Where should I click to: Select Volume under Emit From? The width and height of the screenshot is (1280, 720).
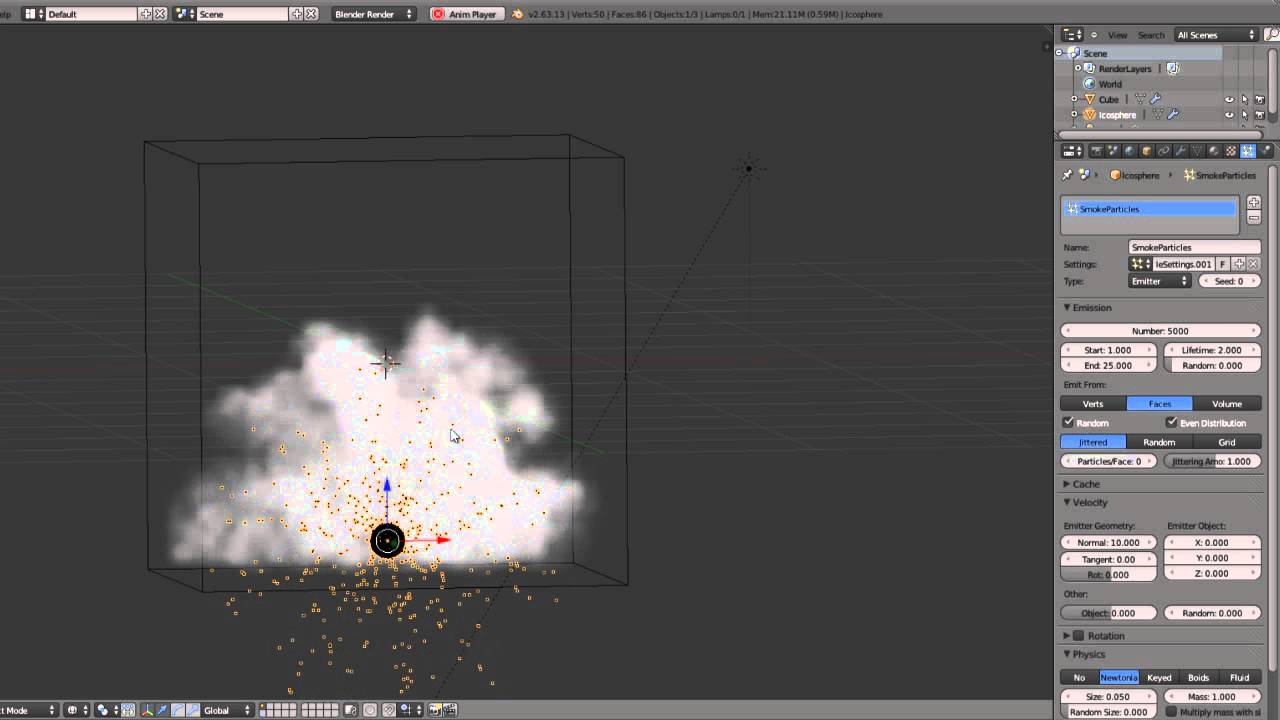pos(1227,404)
